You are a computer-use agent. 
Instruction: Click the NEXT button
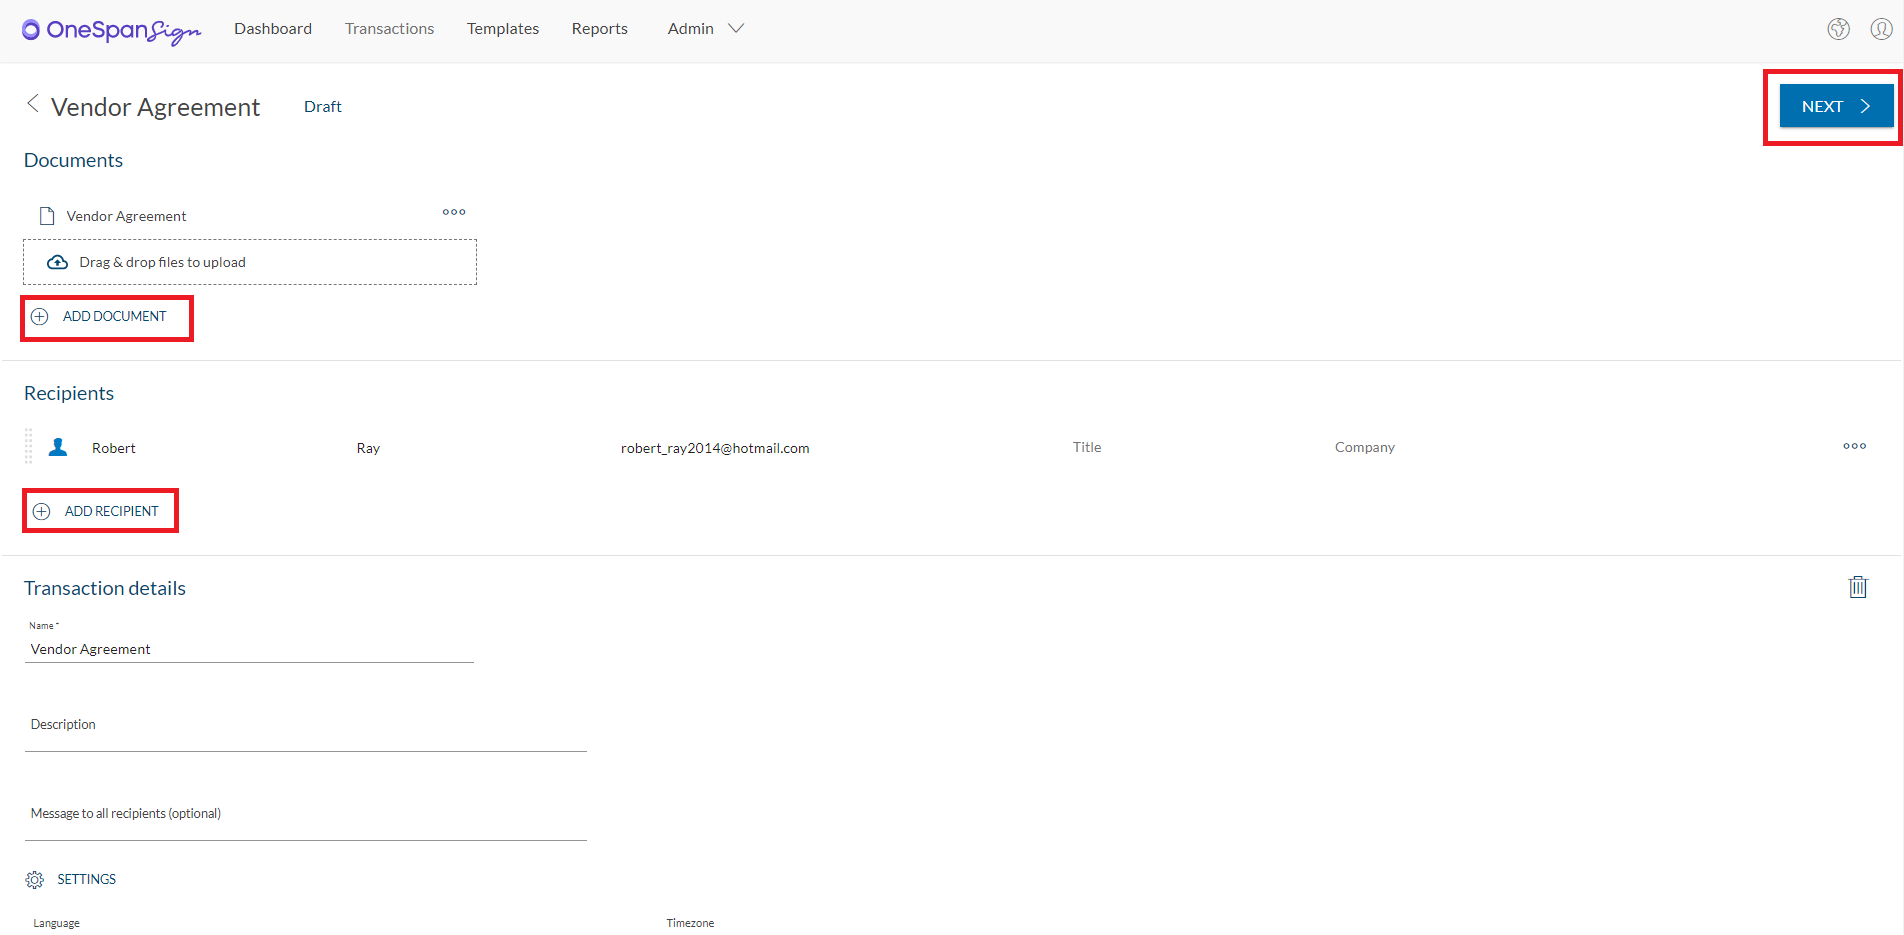tap(1835, 105)
